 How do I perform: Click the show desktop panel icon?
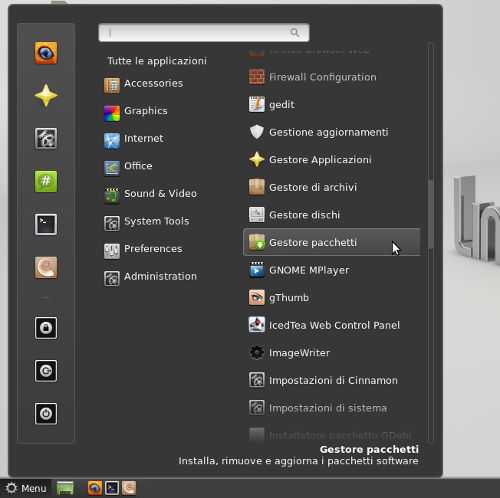point(65,488)
